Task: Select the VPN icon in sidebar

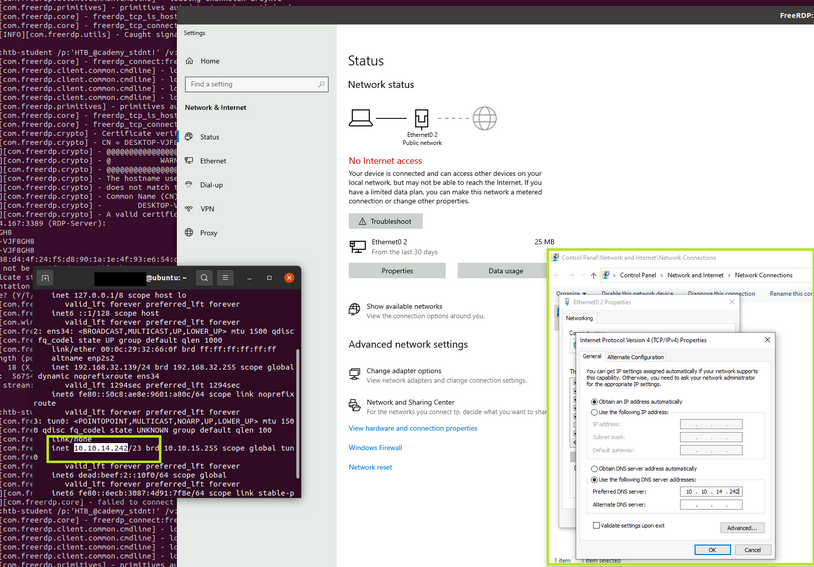Action: [x=189, y=209]
